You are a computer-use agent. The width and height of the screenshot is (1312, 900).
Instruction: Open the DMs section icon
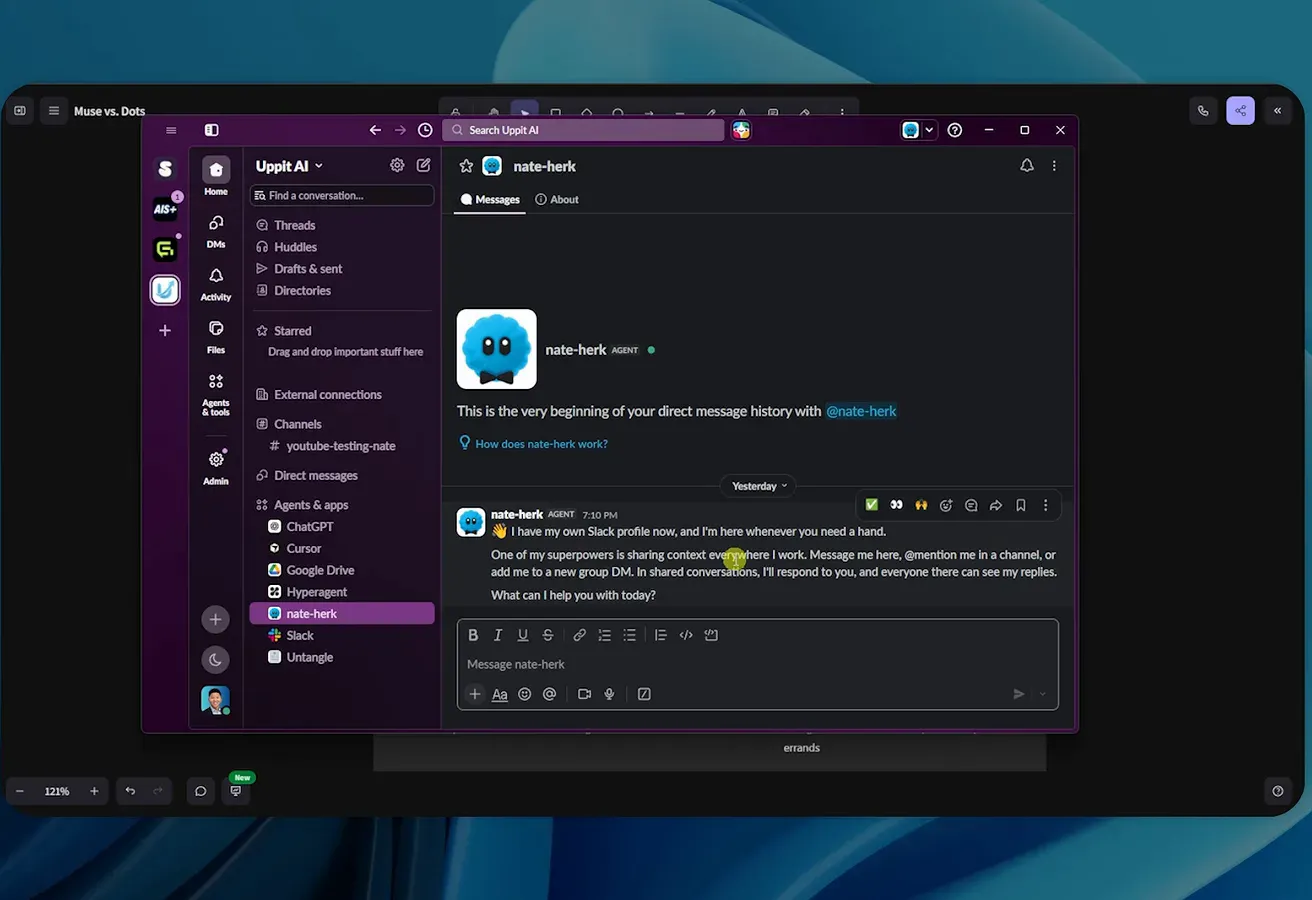216,224
